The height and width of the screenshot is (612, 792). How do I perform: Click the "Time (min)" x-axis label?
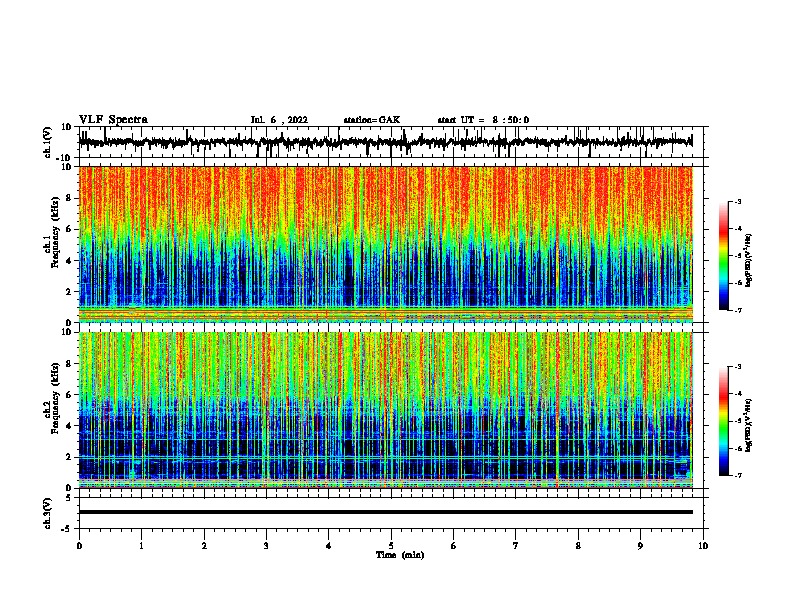tap(400, 555)
